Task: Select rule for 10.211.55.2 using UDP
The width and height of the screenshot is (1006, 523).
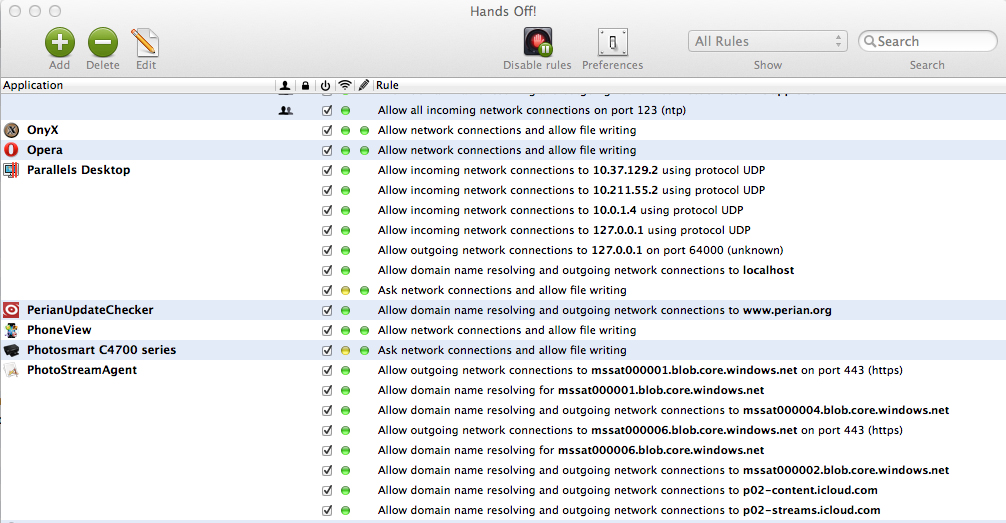Action: pyautogui.click(x=571, y=190)
